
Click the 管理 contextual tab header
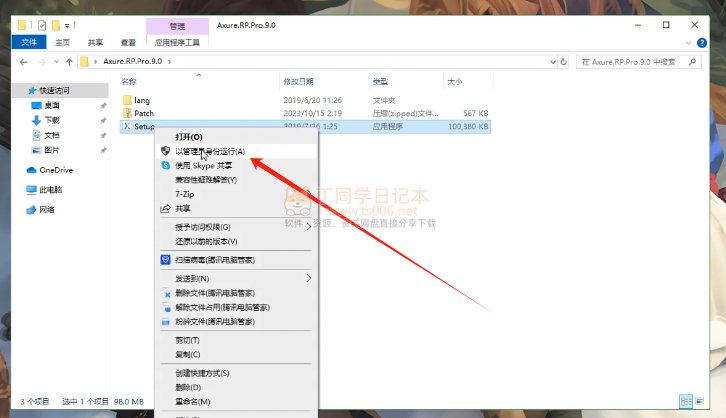pyautogui.click(x=177, y=26)
